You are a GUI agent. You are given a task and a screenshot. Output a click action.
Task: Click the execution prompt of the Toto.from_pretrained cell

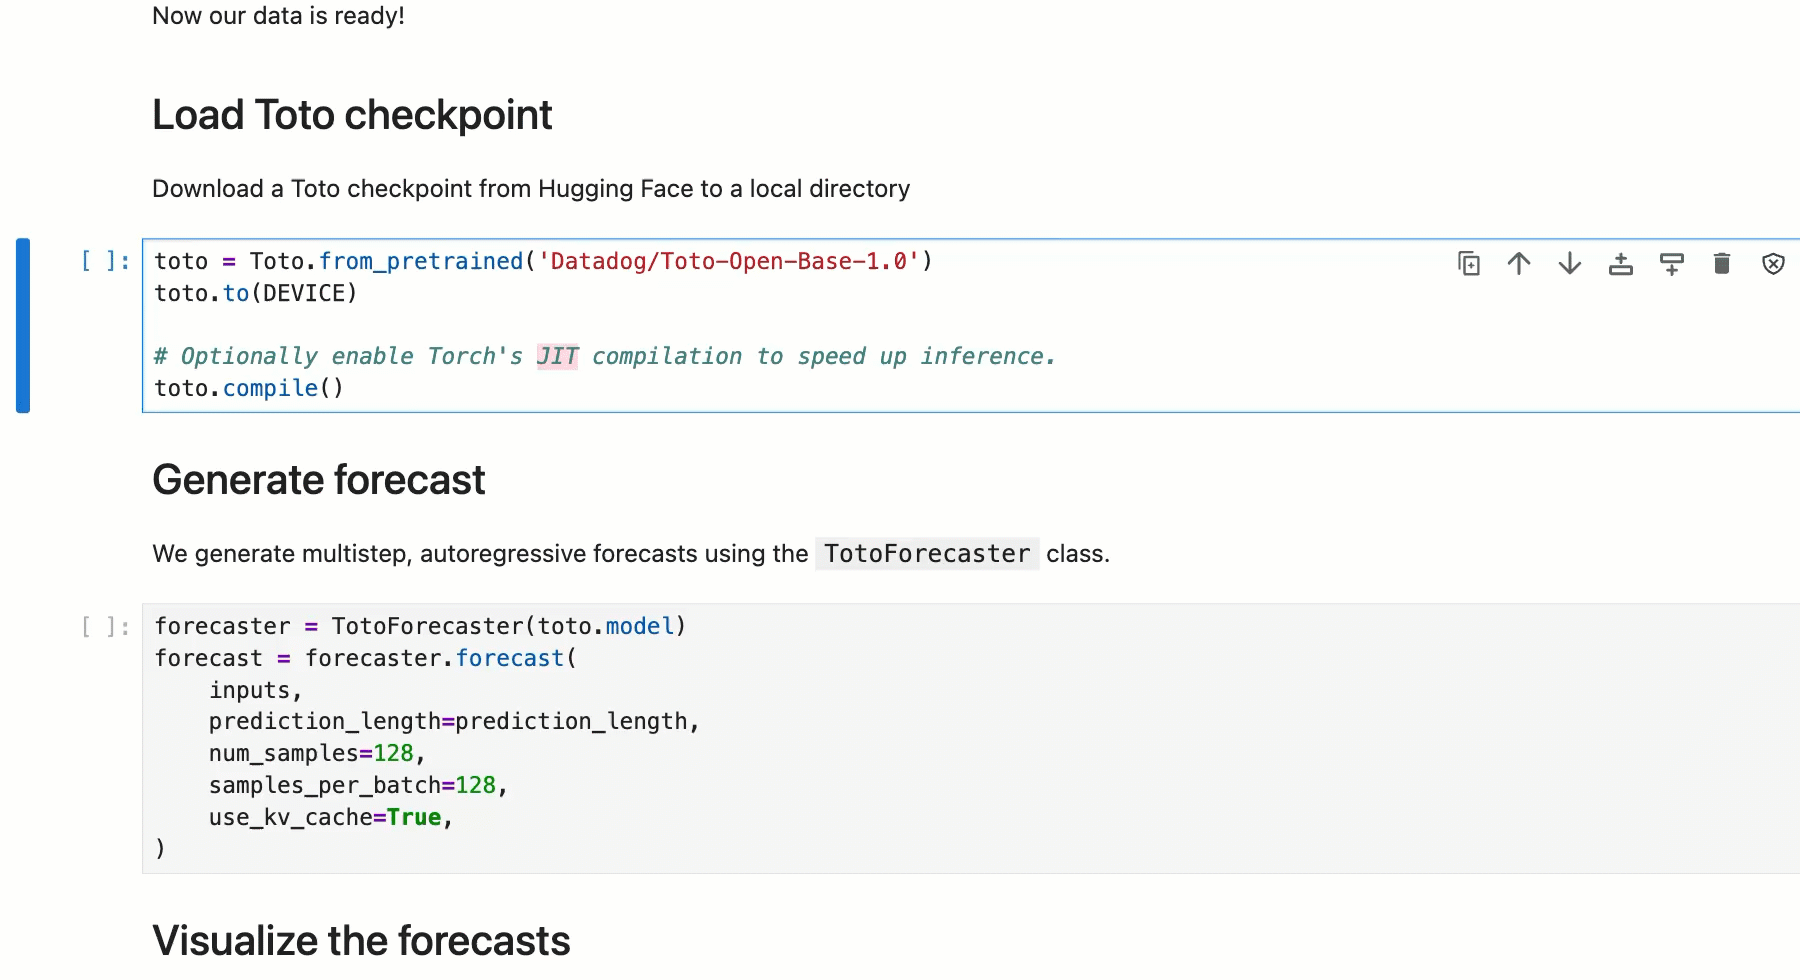click(x=105, y=261)
